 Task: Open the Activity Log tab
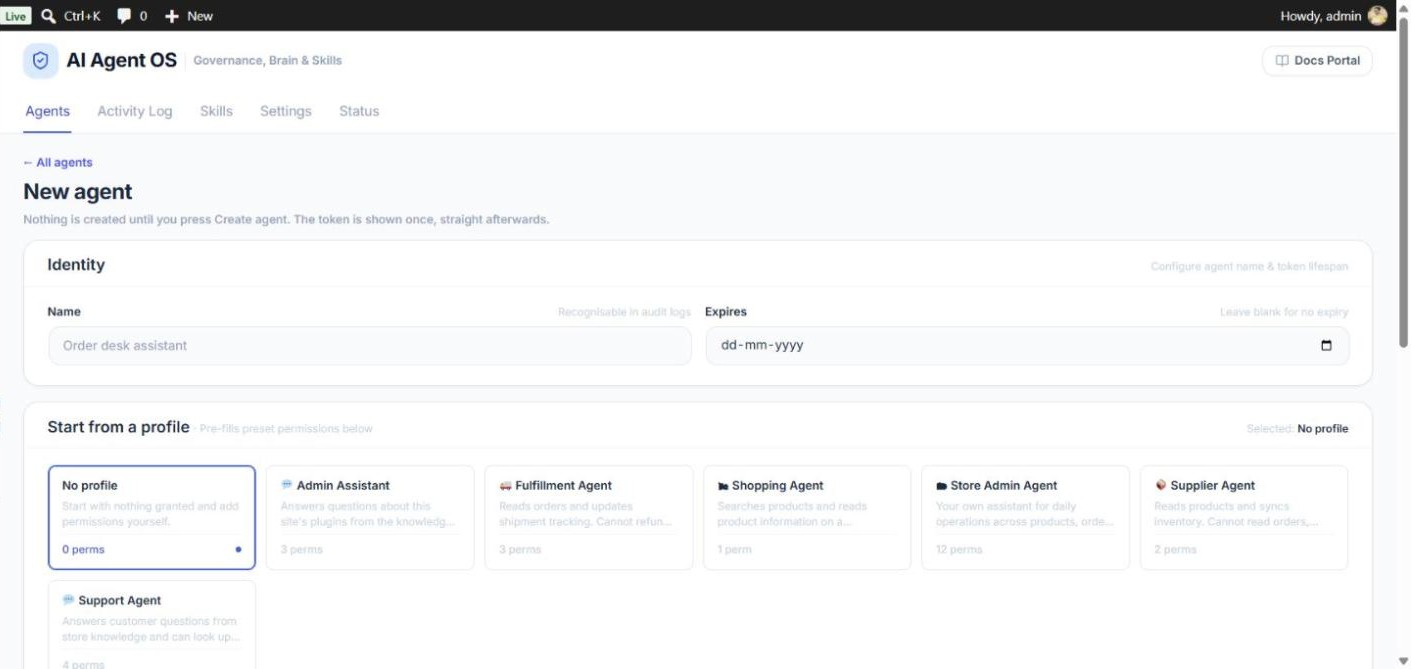pos(135,111)
